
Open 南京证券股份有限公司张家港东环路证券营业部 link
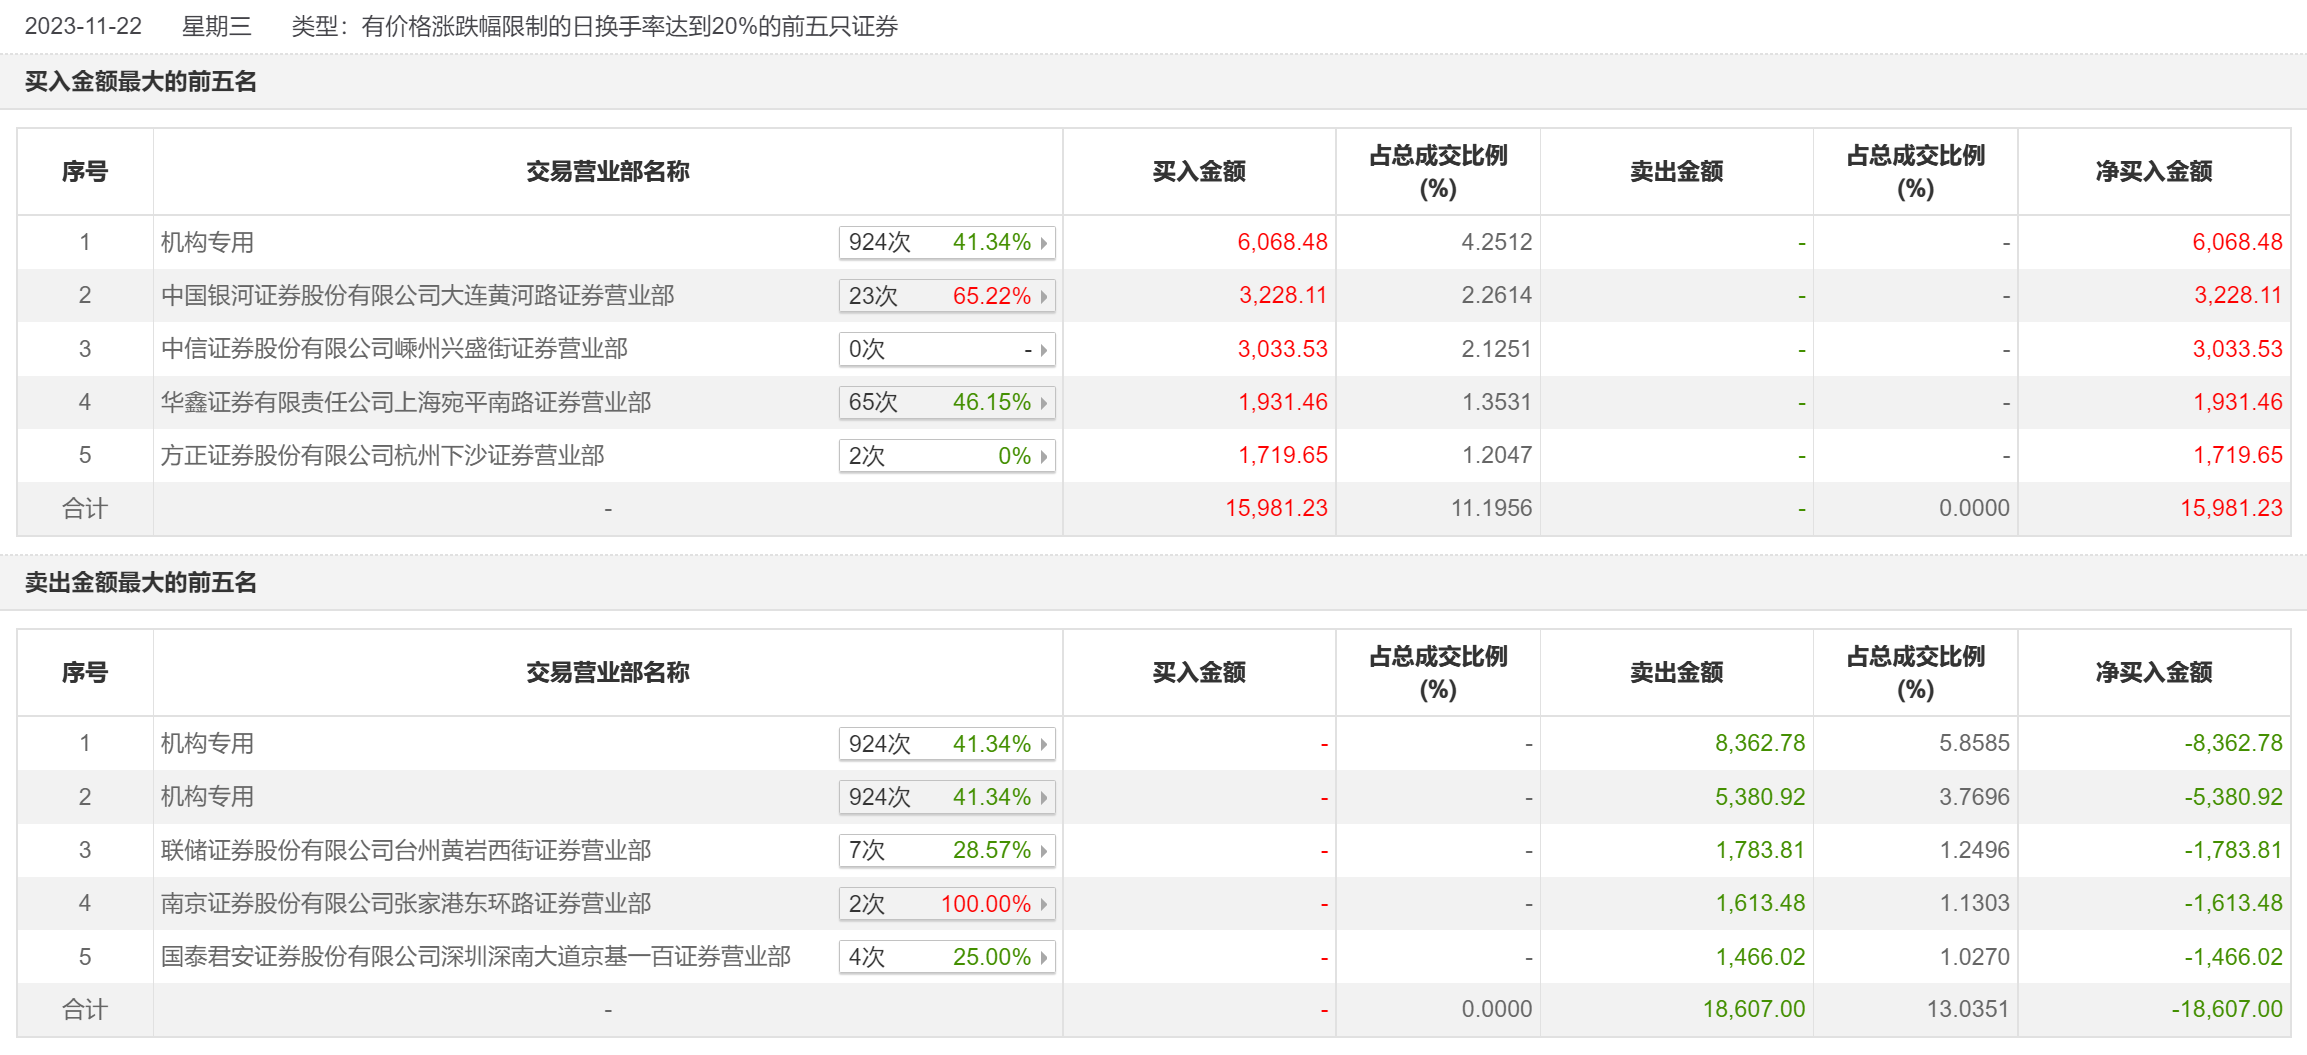[x=406, y=904]
